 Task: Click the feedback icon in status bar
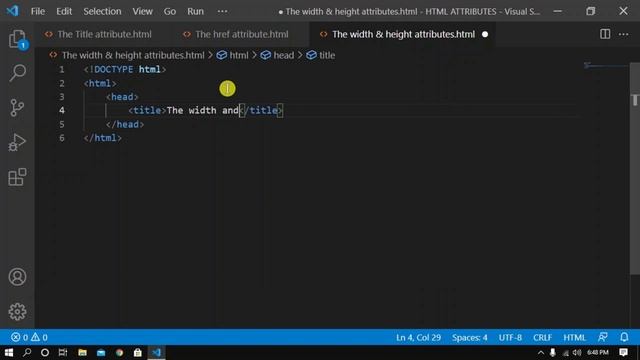602,337
